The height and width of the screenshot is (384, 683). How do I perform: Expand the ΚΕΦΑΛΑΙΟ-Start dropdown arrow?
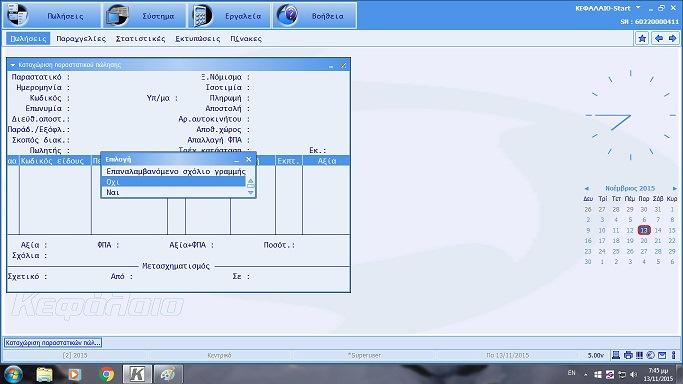click(638, 8)
